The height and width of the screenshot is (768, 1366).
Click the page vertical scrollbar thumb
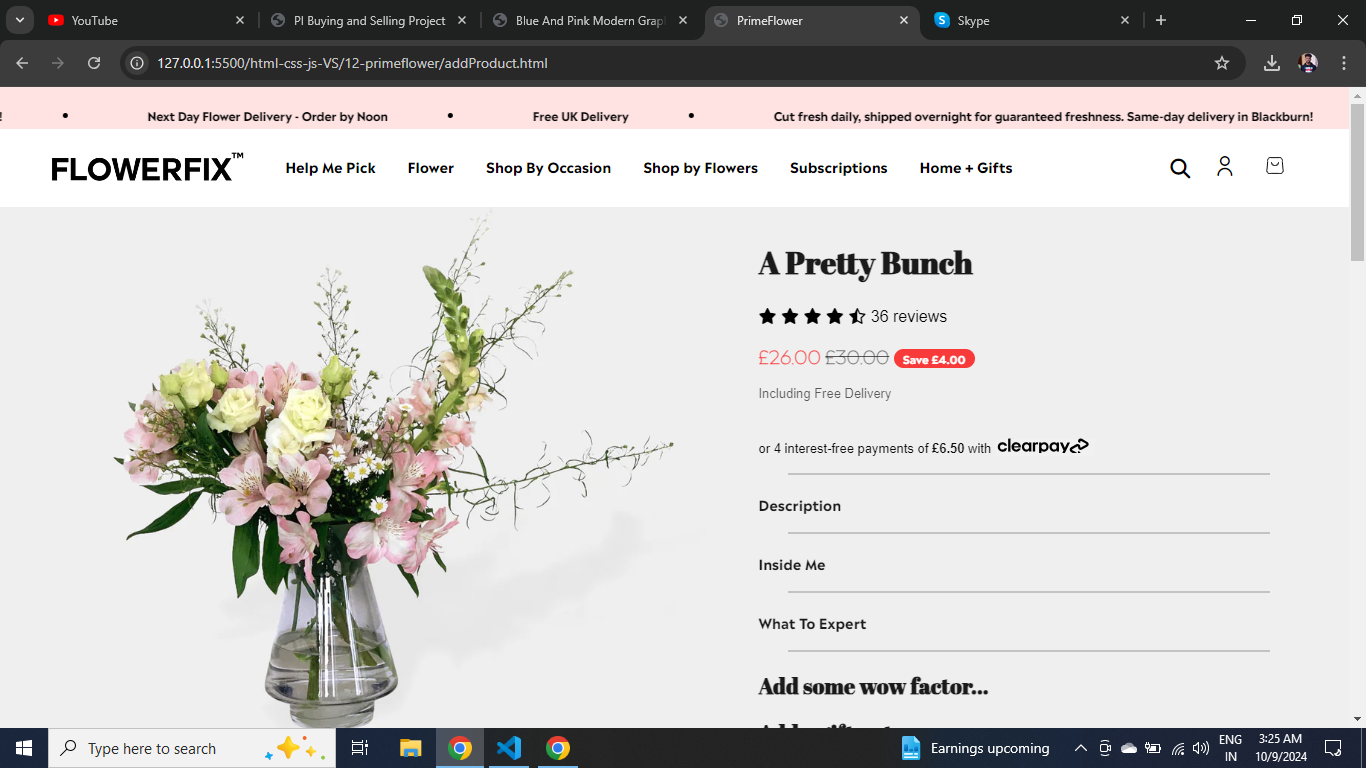pyautogui.click(x=1357, y=182)
